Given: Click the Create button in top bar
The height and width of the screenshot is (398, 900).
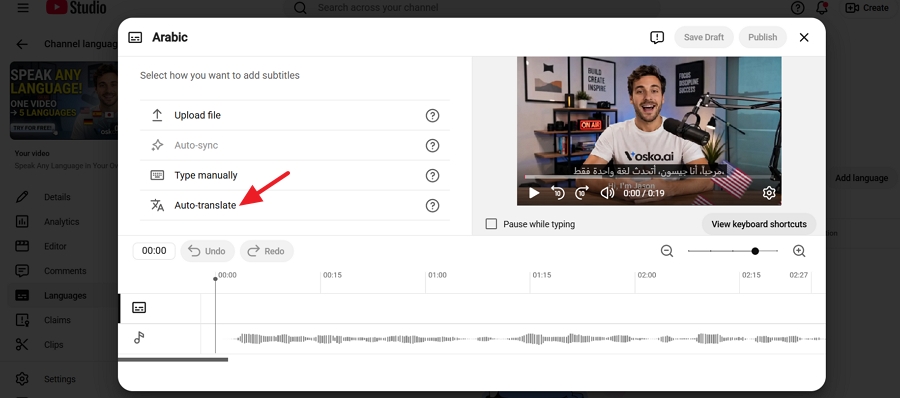Looking at the screenshot, I should tap(867, 8).
